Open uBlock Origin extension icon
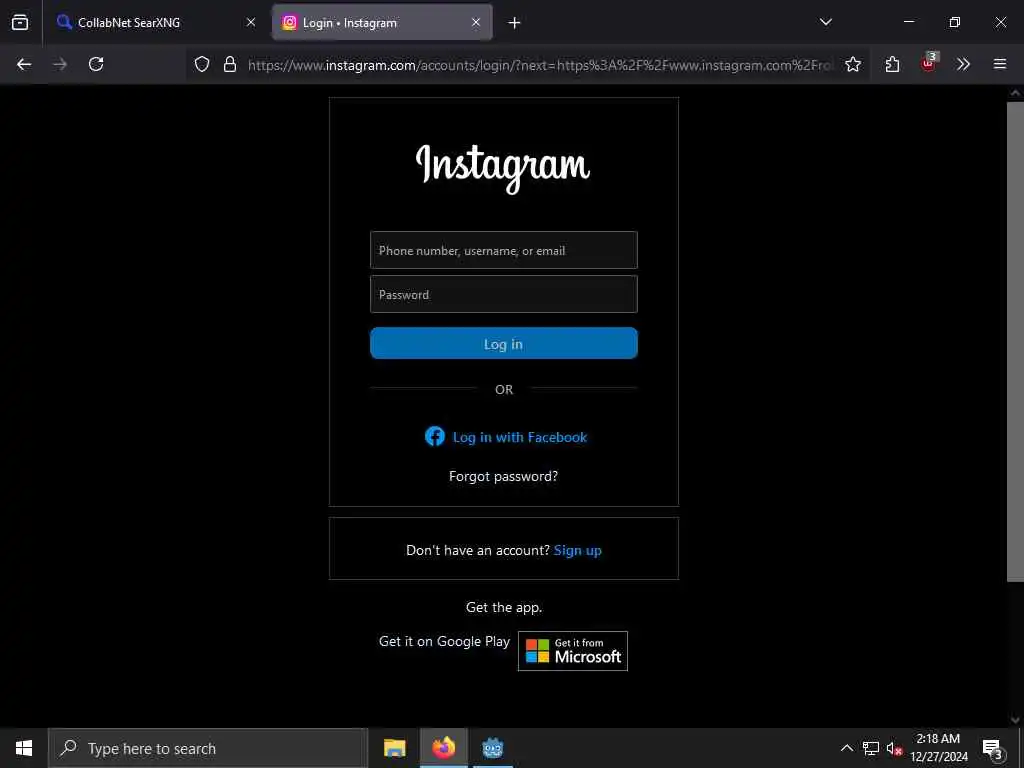Screen dimensions: 1024x768 [929, 63]
